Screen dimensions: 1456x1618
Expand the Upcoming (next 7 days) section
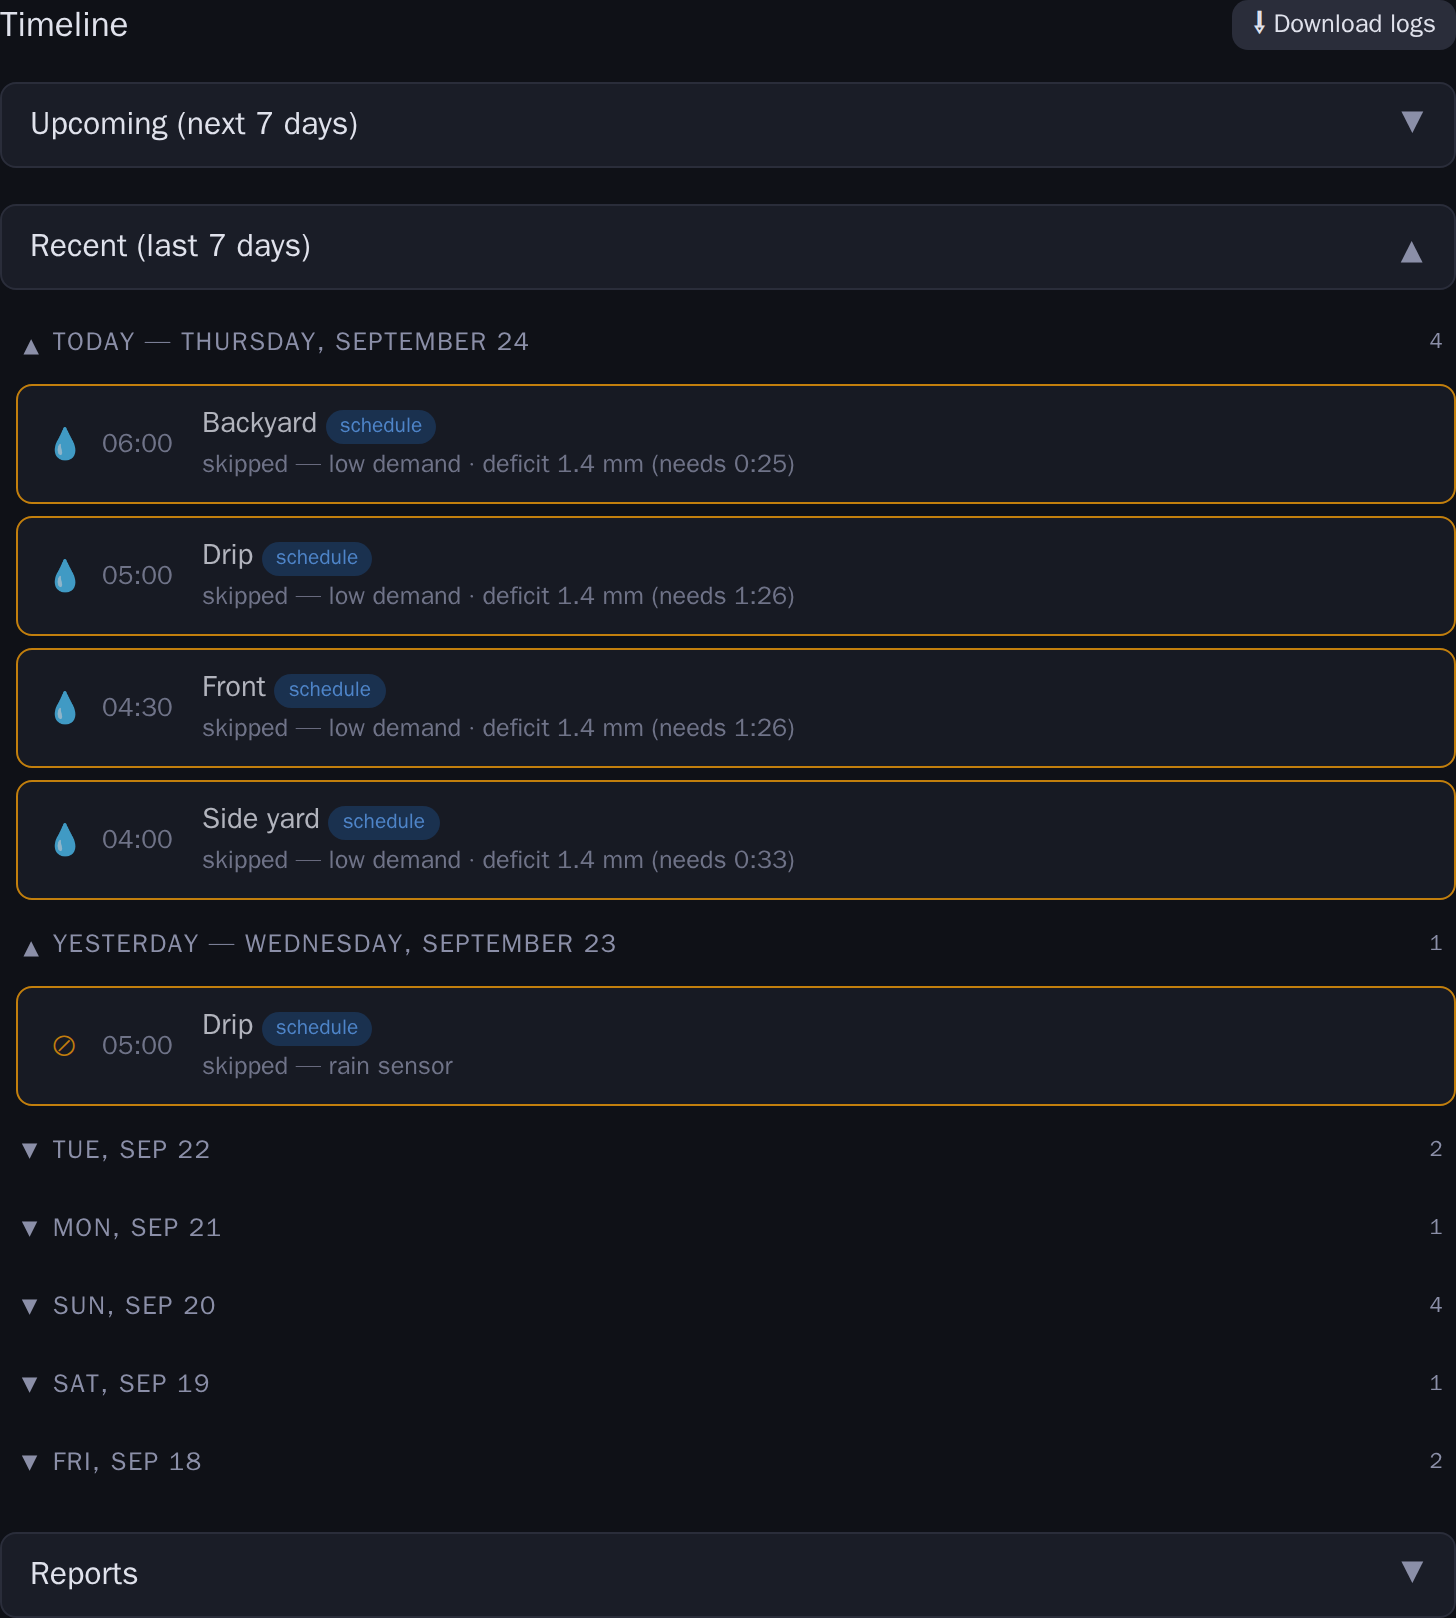pyautogui.click(x=728, y=125)
